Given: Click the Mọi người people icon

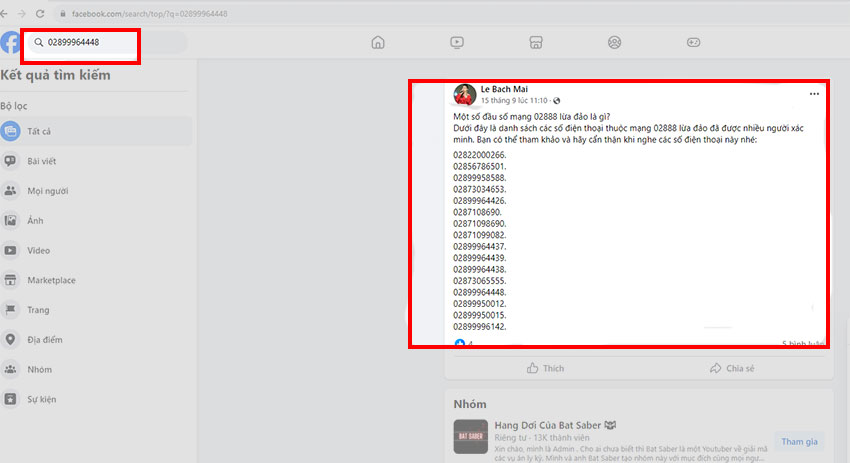Looking at the screenshot, I should (10, 191).
